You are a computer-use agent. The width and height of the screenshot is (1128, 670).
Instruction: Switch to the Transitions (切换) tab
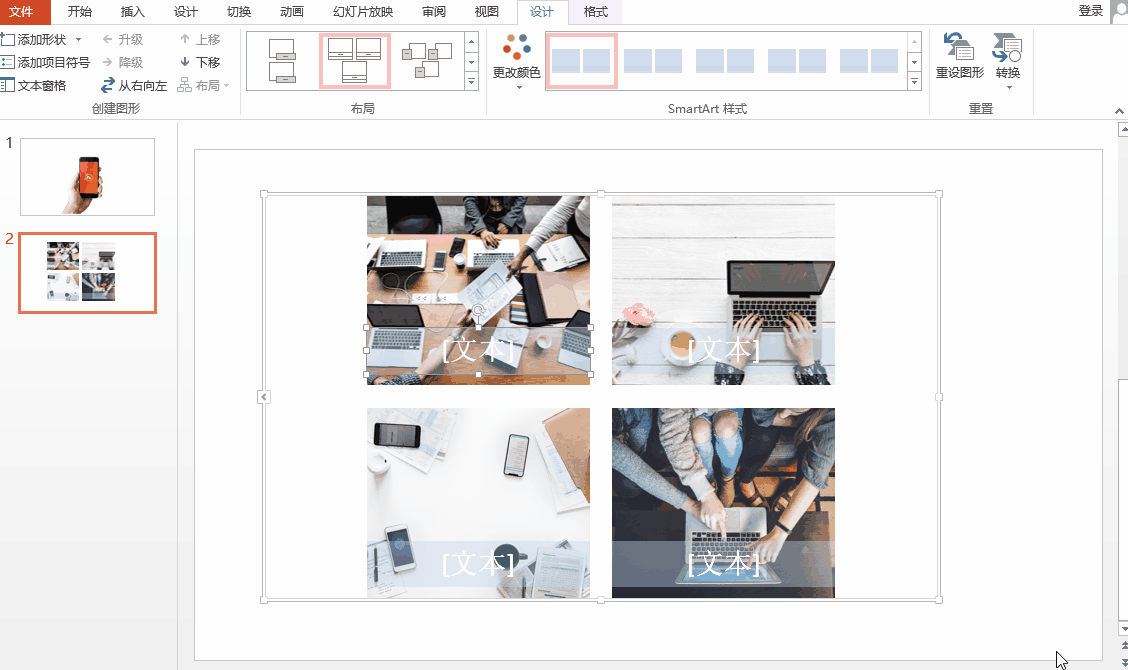point(239,12)
